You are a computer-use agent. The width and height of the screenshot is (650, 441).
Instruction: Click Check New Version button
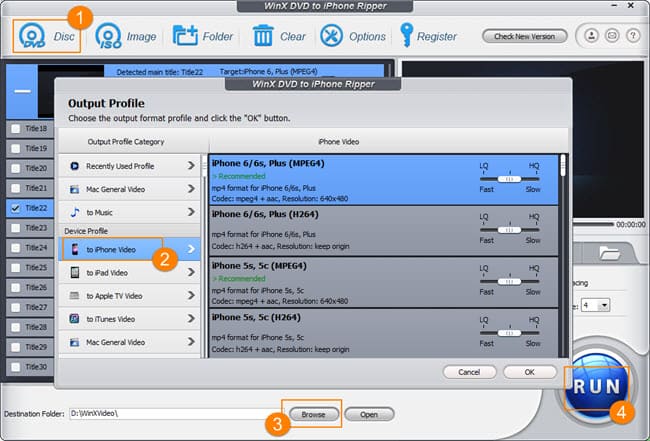click(524, 36)
